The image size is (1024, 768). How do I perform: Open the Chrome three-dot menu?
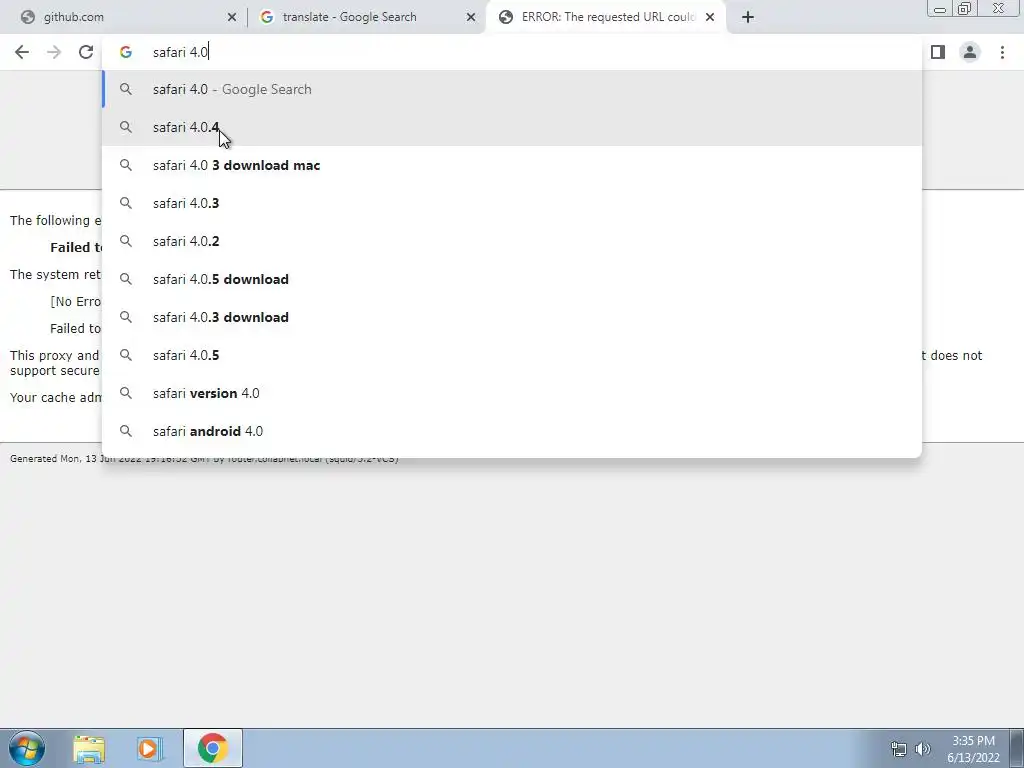[x=1002, y=52]
